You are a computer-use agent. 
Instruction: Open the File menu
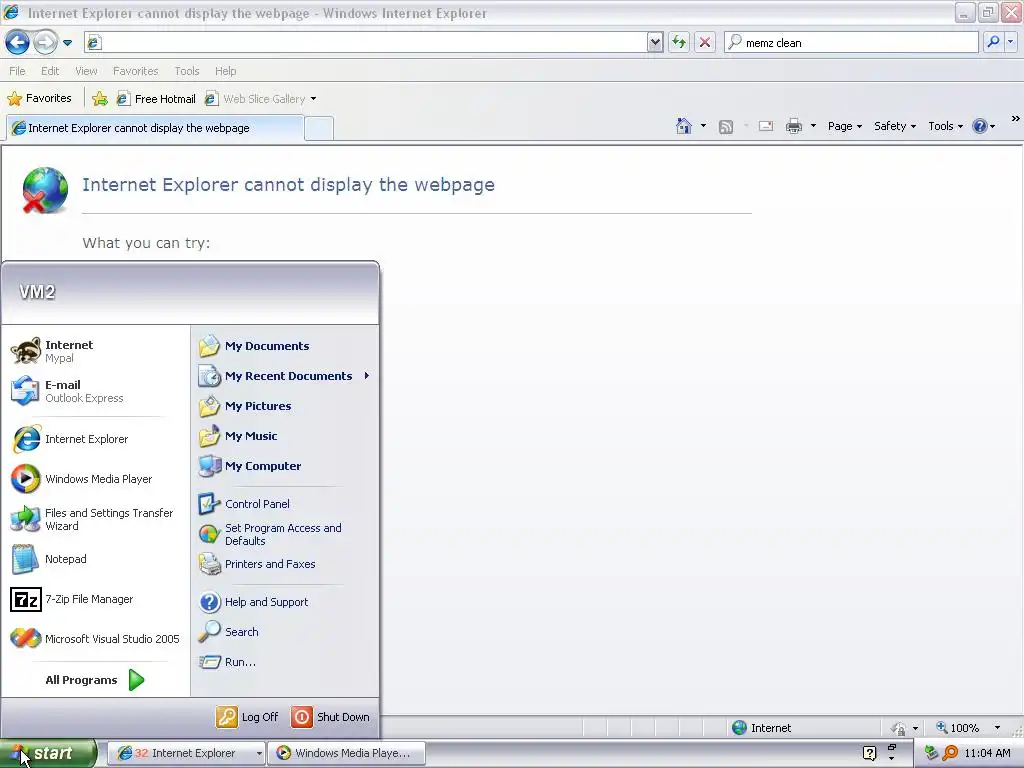click(x=17, y=71)
